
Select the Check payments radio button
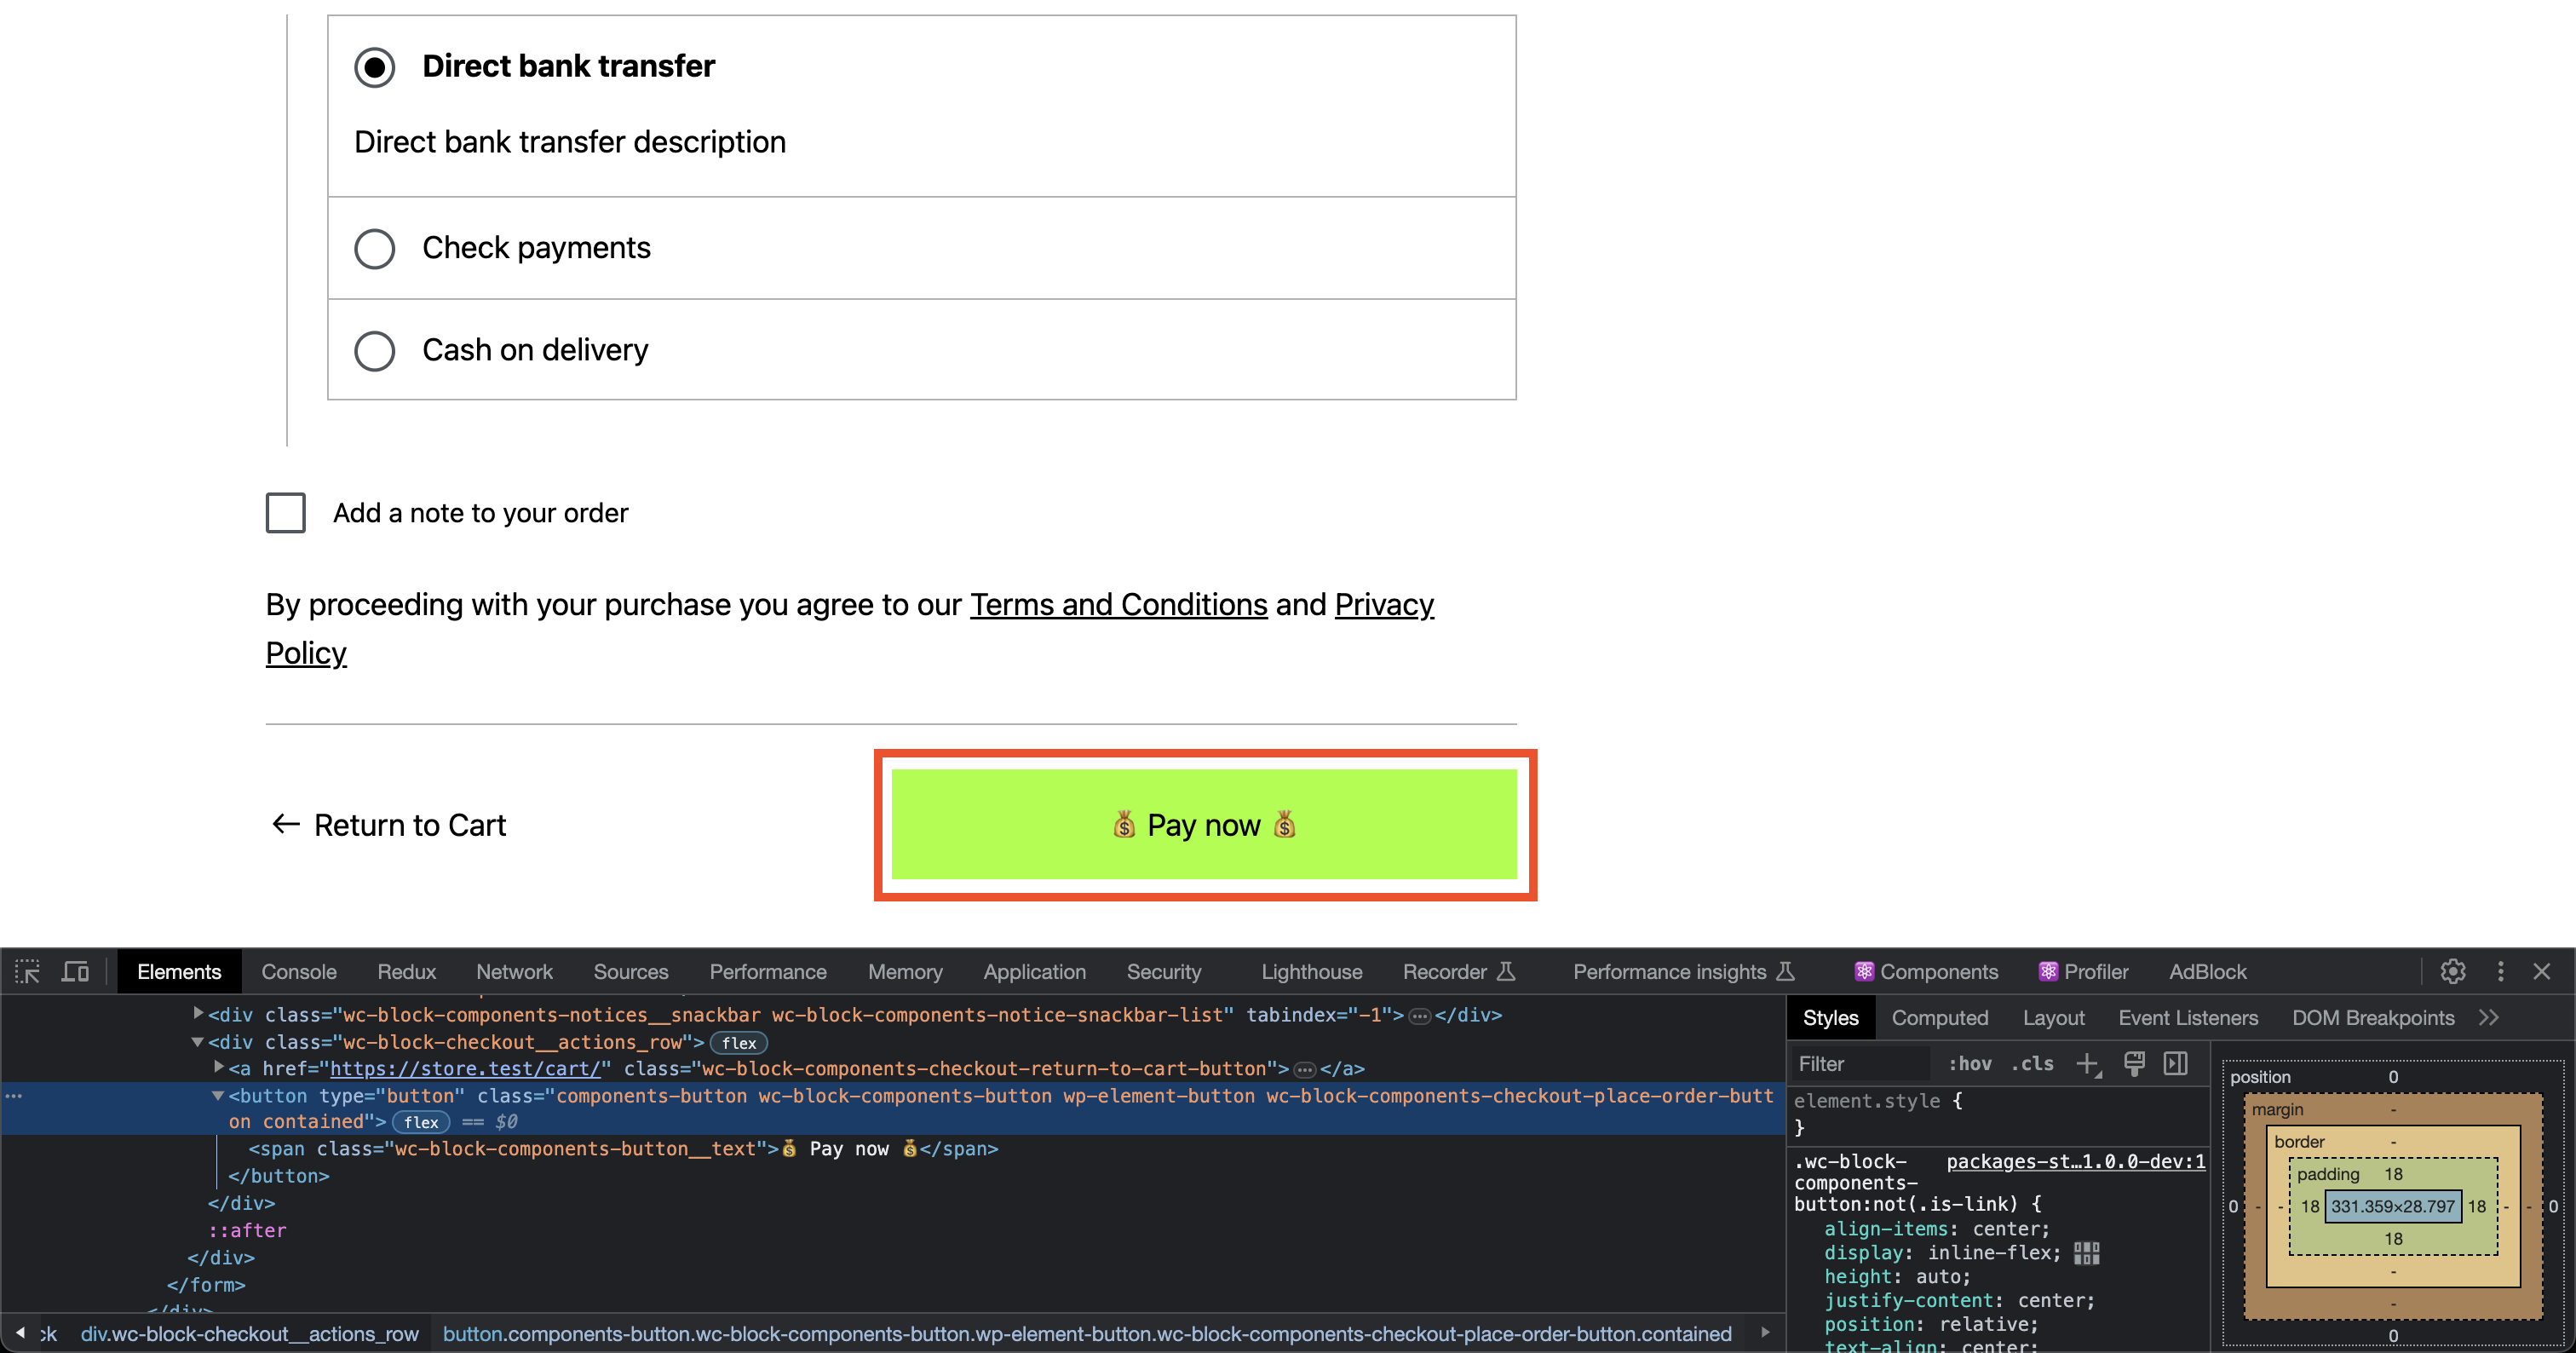374,249
